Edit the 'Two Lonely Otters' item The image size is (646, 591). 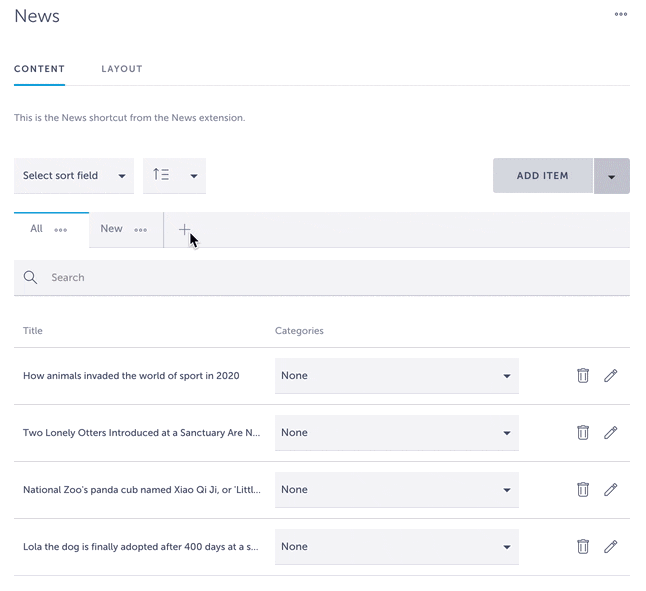[x=611, y=433]
